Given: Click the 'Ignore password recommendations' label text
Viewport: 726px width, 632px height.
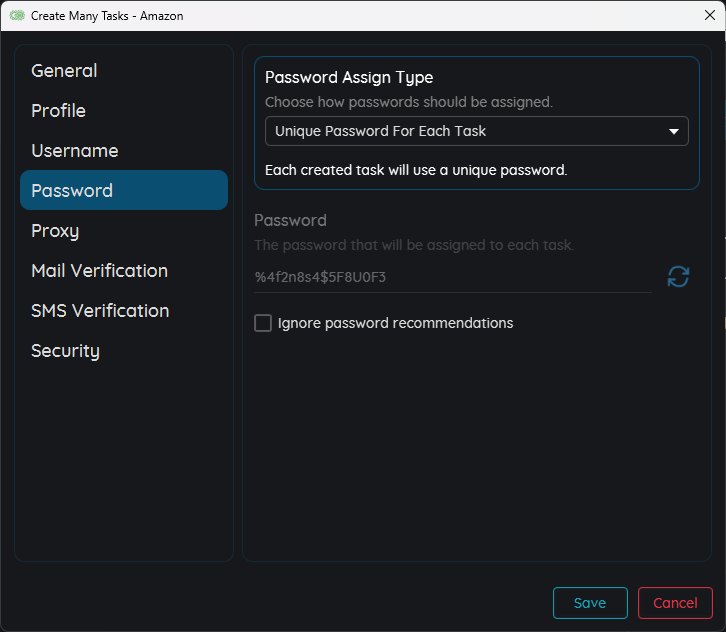Looking at the screenshot, I should (395, 323).
